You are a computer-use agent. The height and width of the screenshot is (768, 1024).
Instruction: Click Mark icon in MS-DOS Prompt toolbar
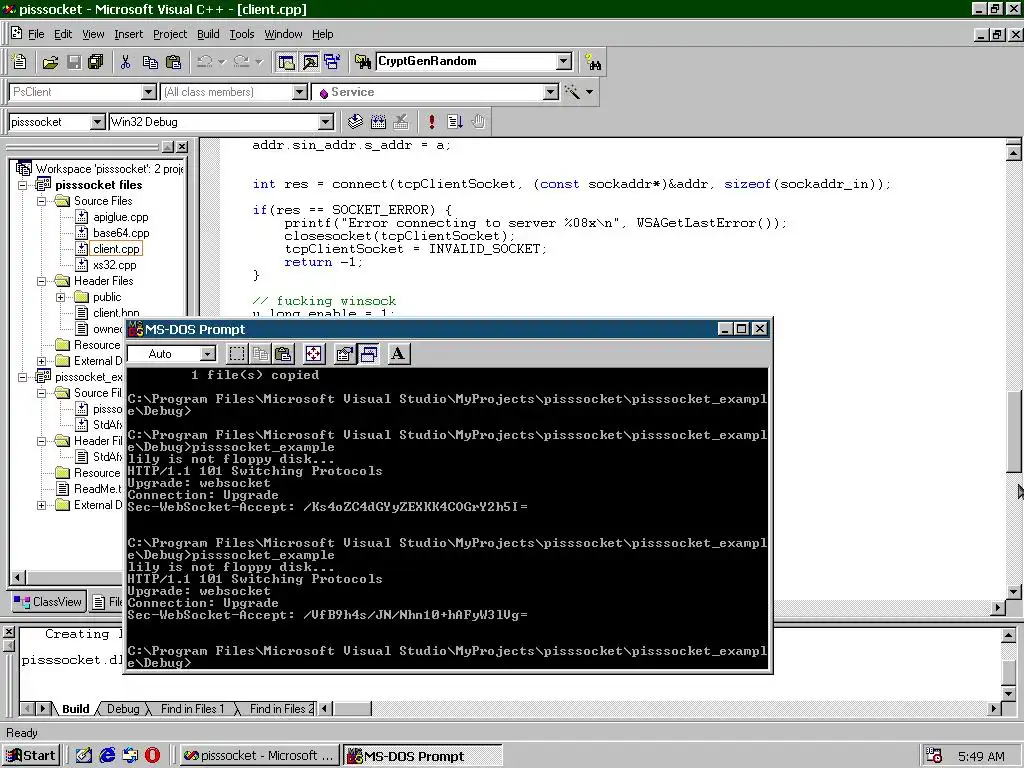237,354
